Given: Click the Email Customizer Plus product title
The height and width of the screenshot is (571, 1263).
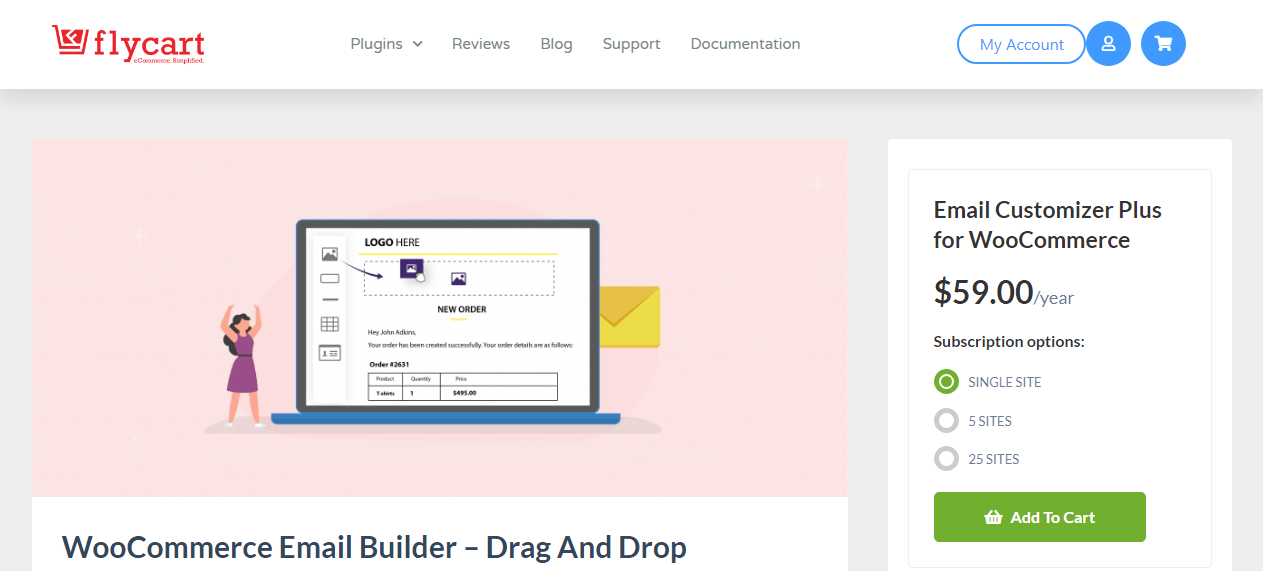Looking at the screenshot, I should point(1048,225).
